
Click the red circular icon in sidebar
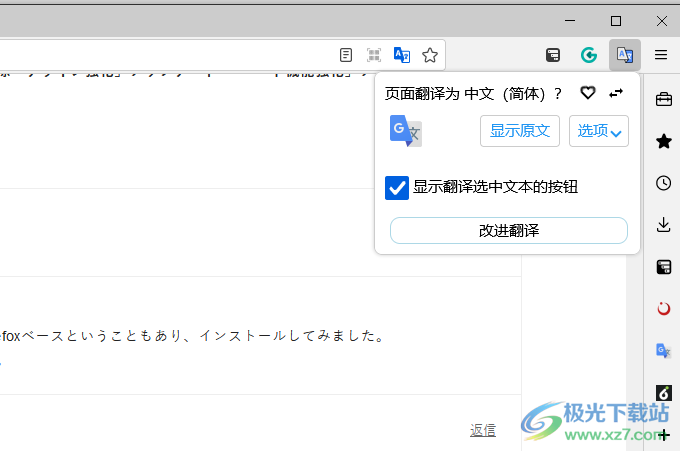pos(664,309)
